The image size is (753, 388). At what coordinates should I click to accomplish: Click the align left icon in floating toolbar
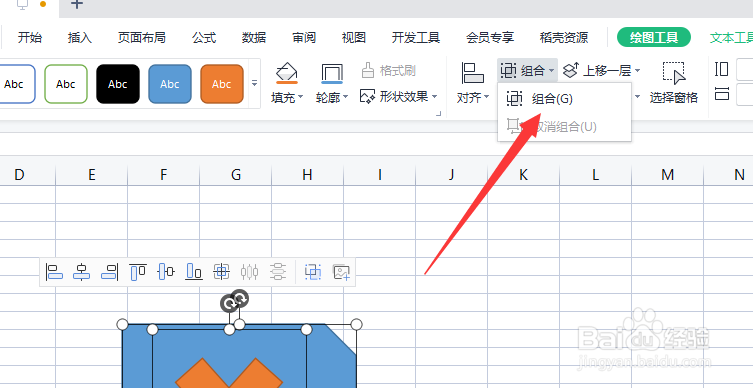pos(54,272)
